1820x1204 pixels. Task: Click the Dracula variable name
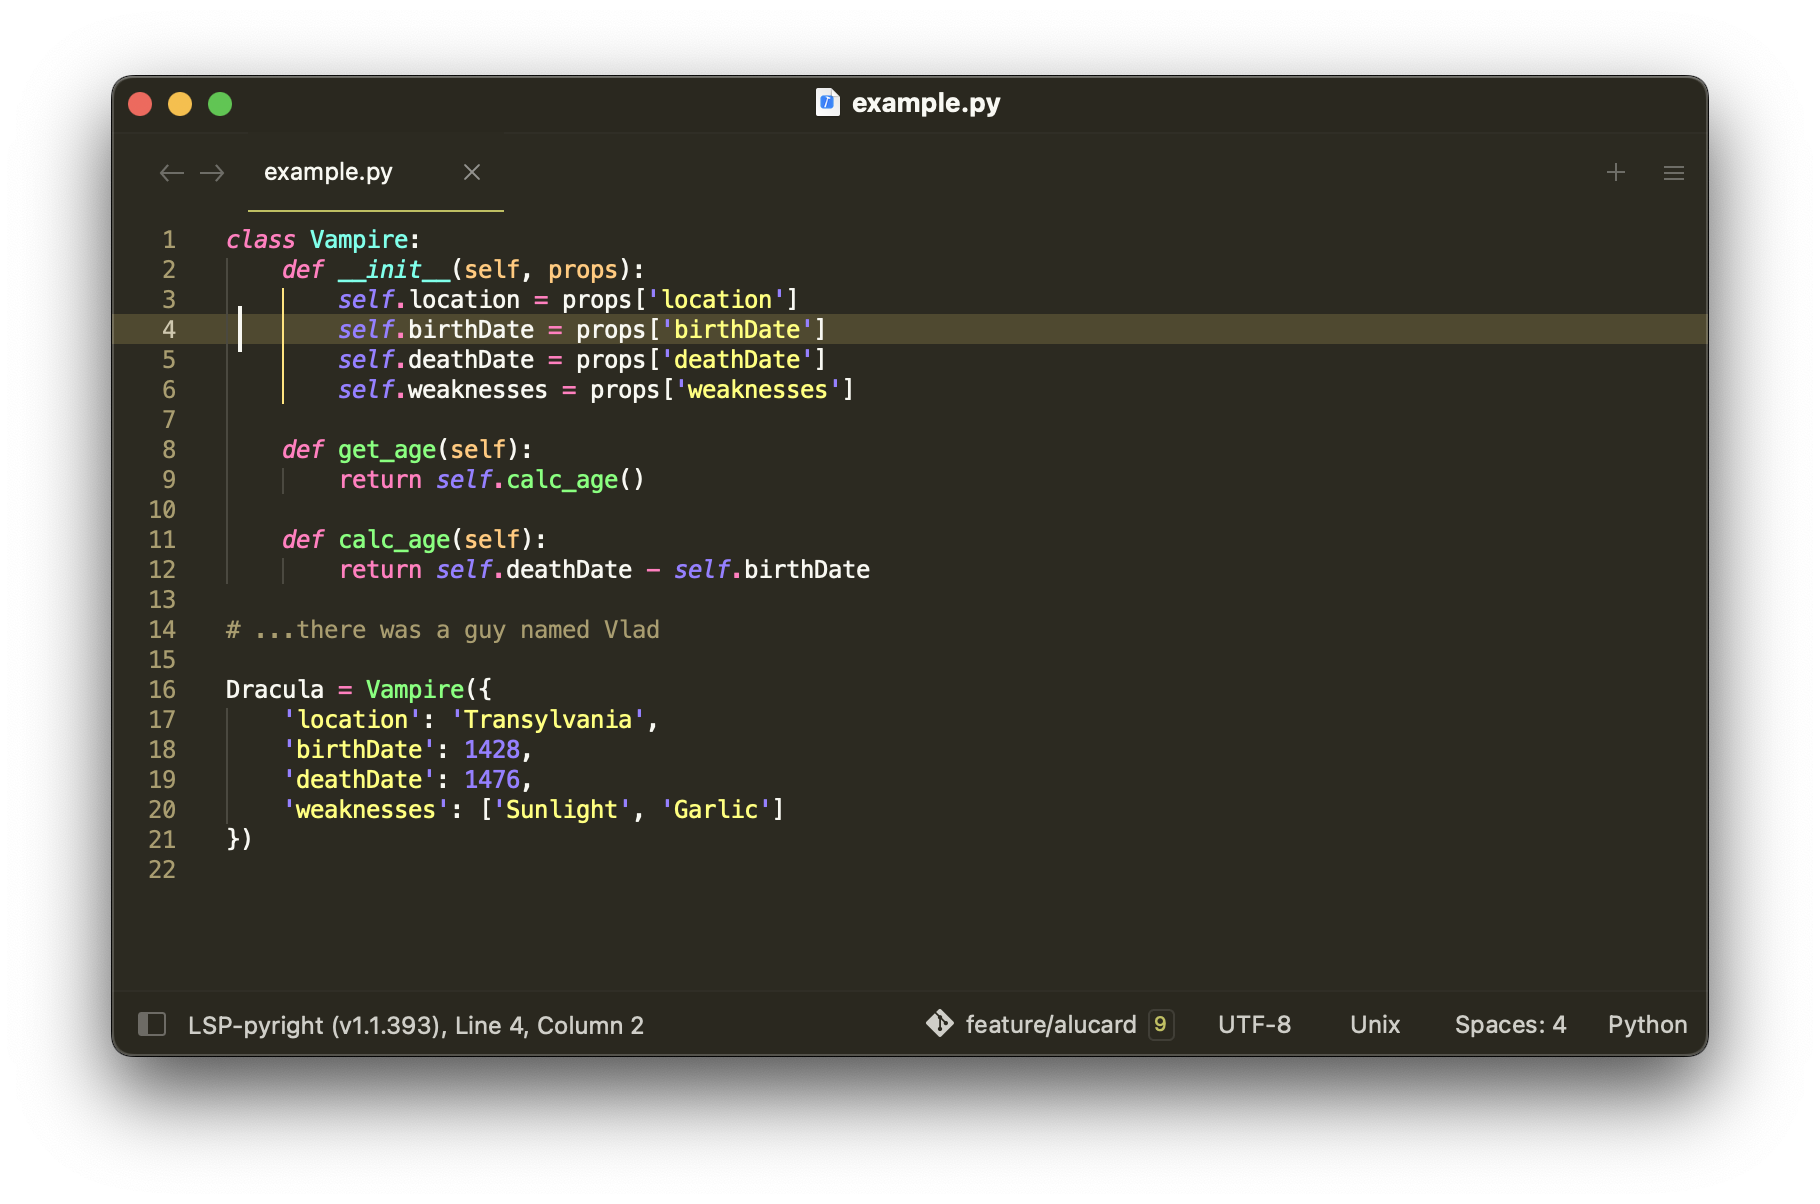point(275,690)
